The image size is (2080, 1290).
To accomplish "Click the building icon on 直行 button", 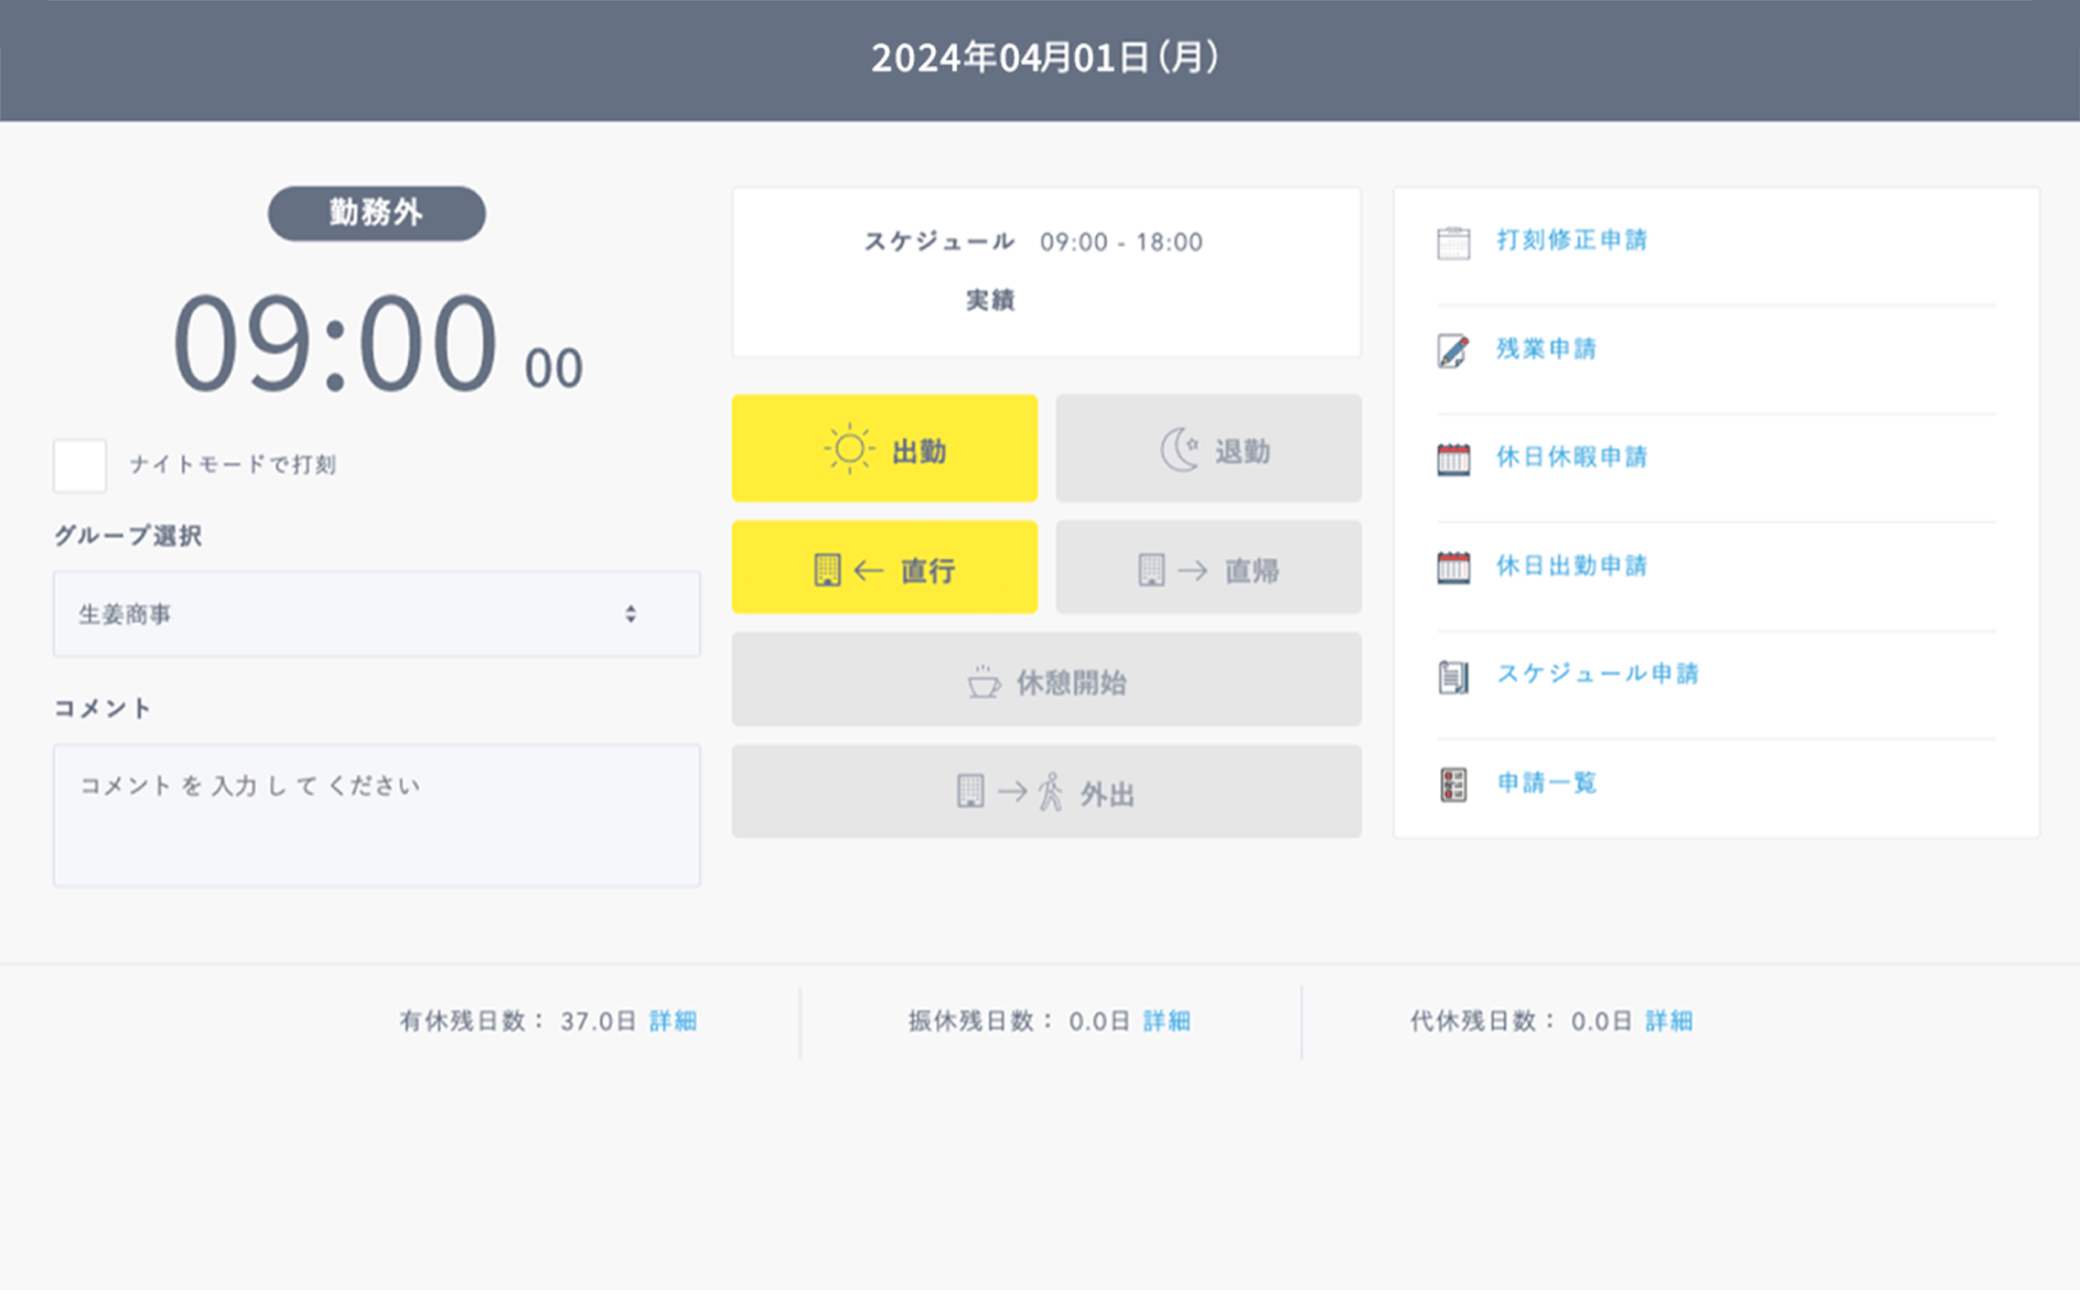I will click(x=827, y=570).
